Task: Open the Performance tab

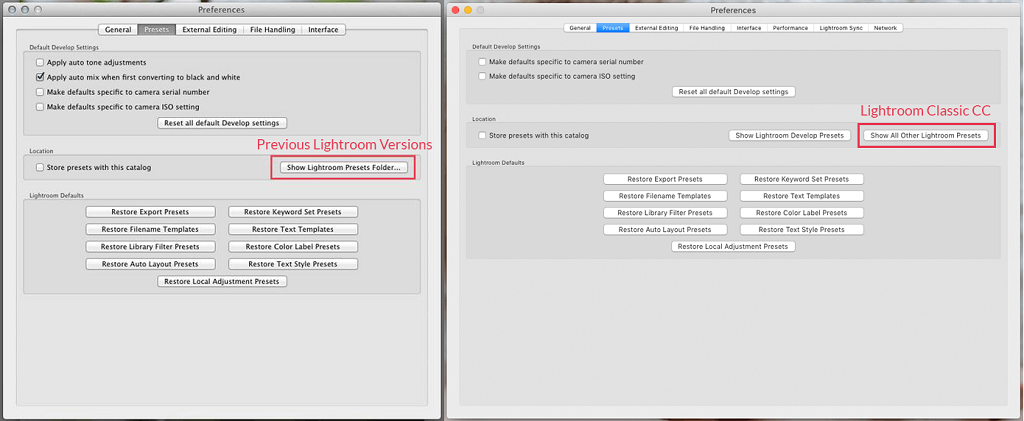Action: pyautogui.click(x=791, y=28)
